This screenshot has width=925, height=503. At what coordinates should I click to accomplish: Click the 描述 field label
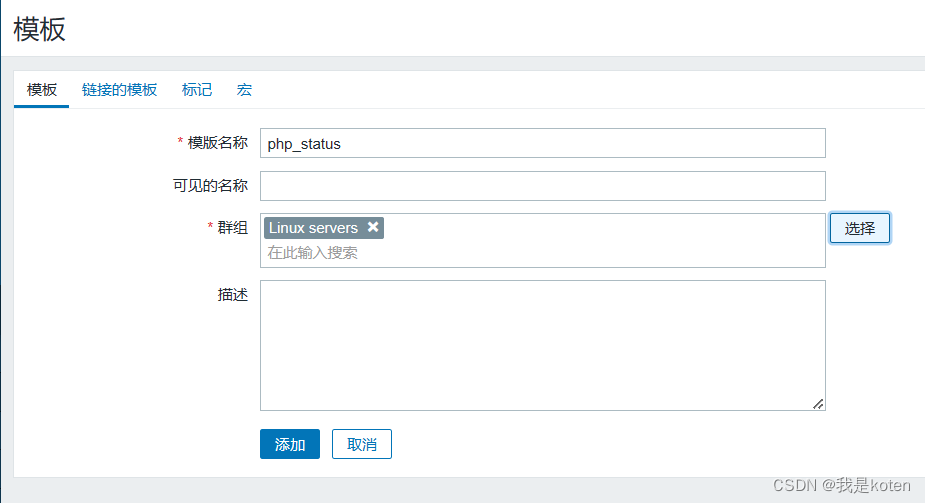pyautogui.click(x=232, y=294)
